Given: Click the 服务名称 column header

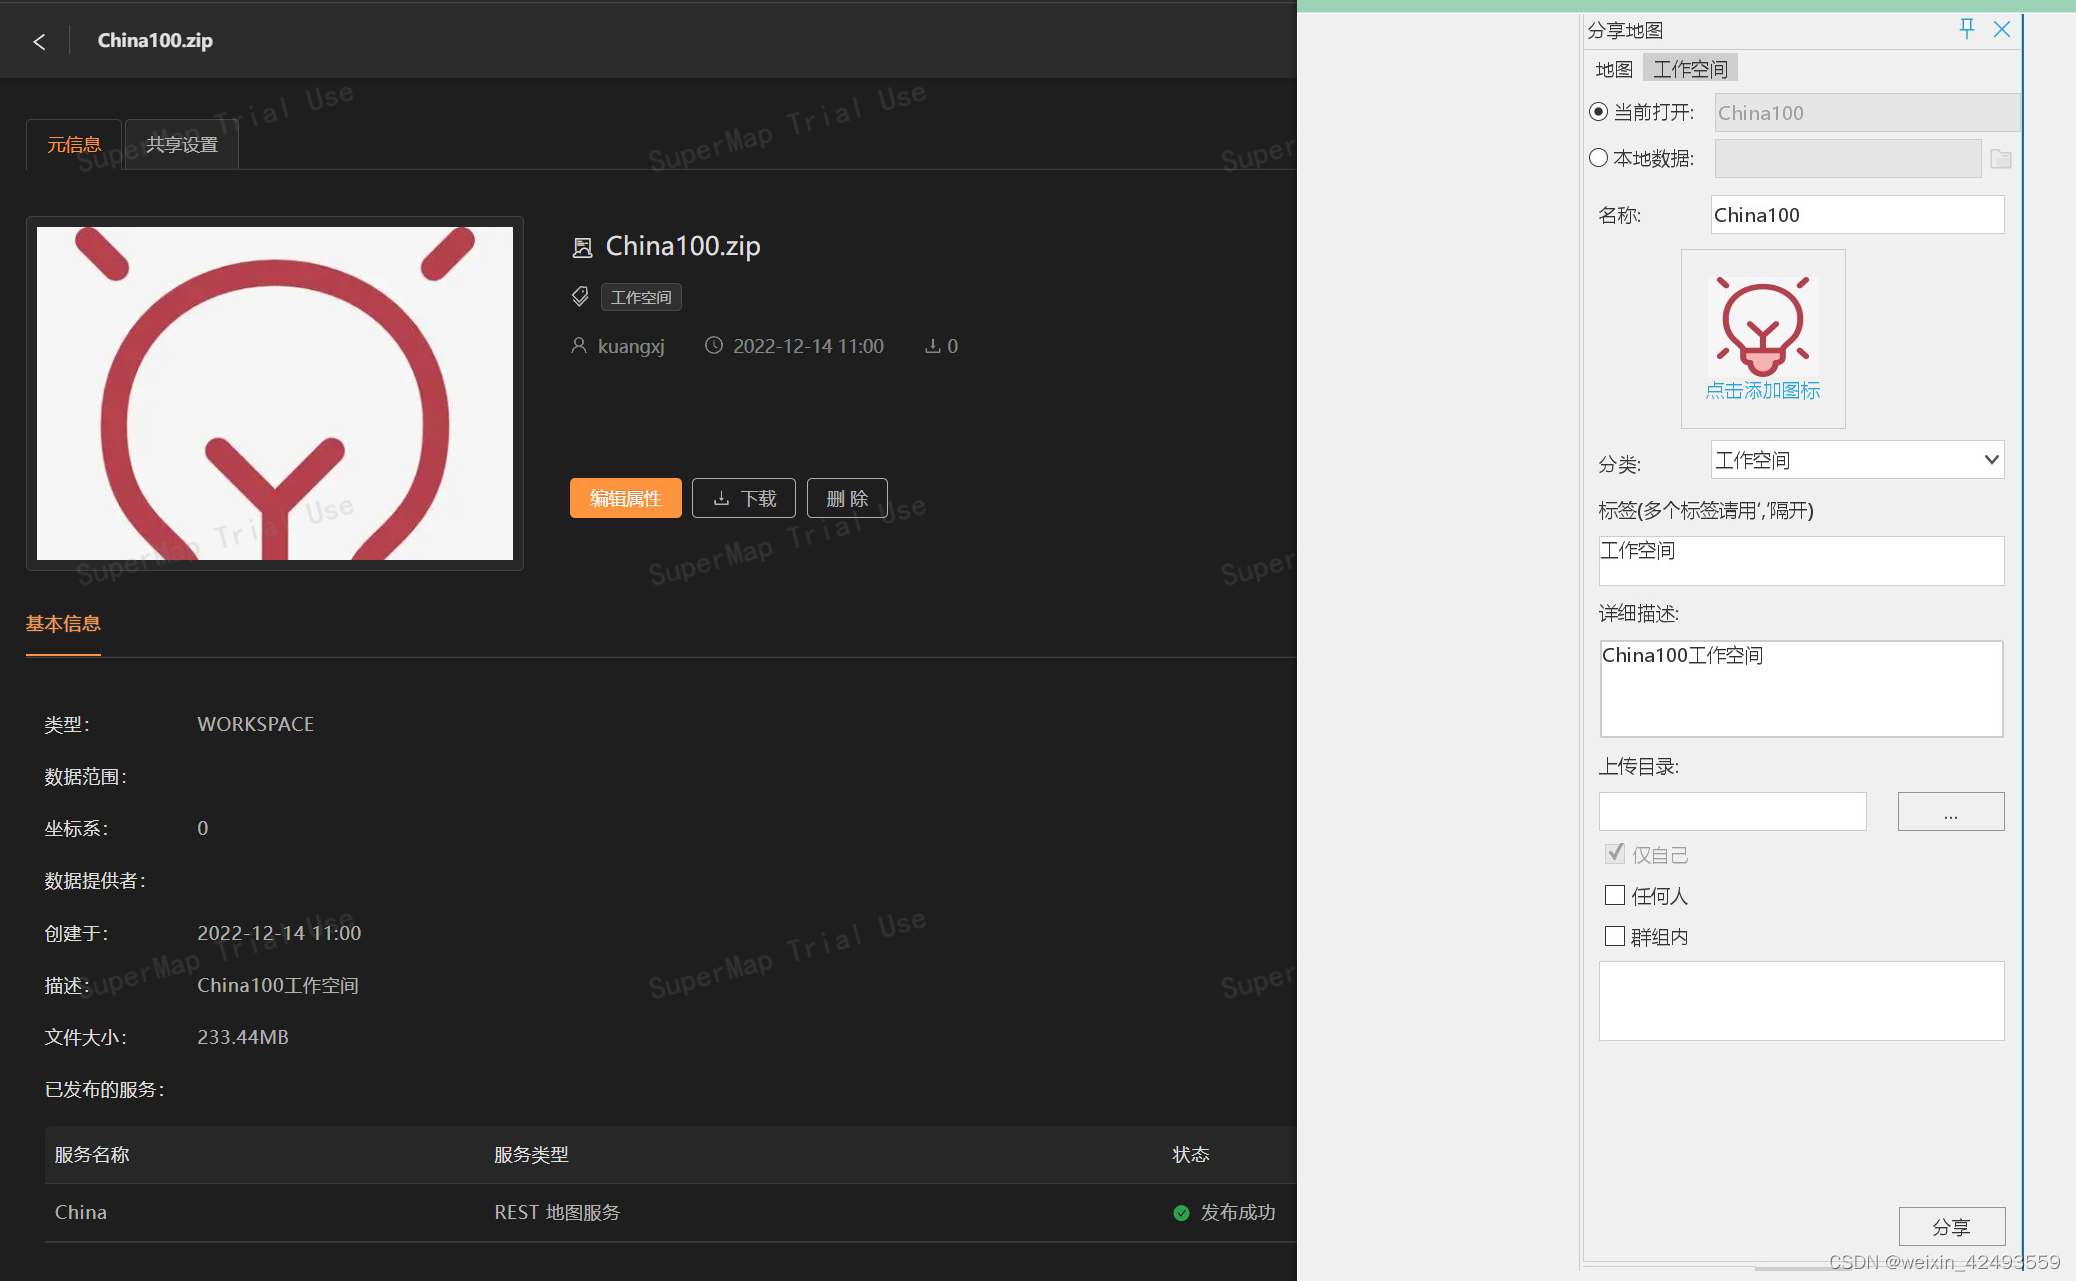Looking at the screenshot, I should (x=92, y=1155).
